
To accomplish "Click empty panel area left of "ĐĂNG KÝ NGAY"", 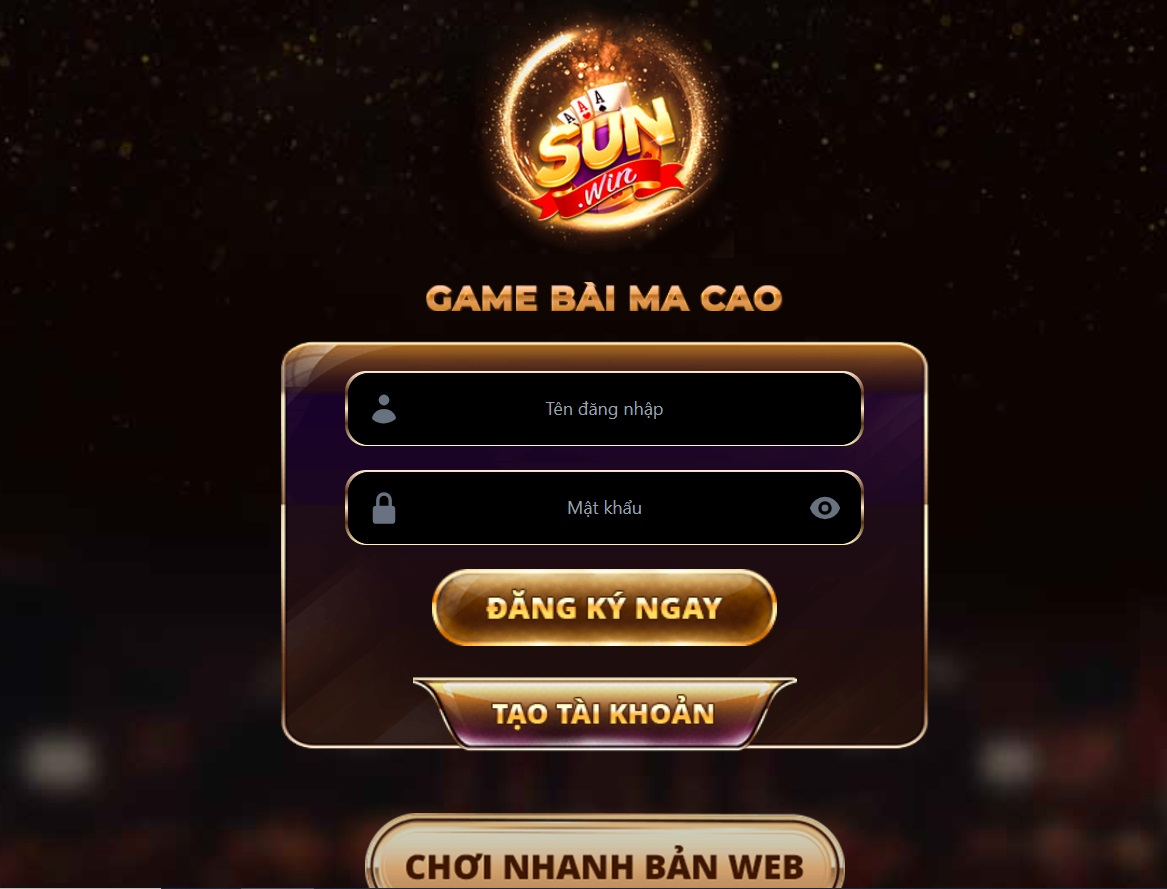I will click(357, 608).
